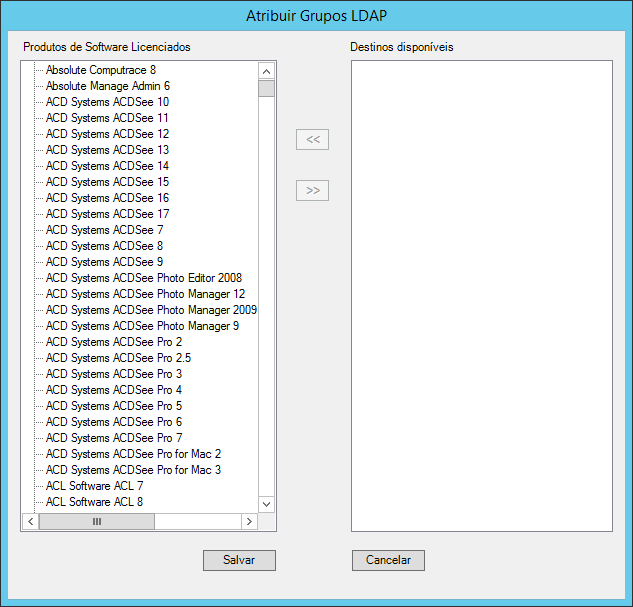This screenshot has width=633, height=607.
Task: Select ACD Systems ACDSee 15
Action: (x=107, y=182)
